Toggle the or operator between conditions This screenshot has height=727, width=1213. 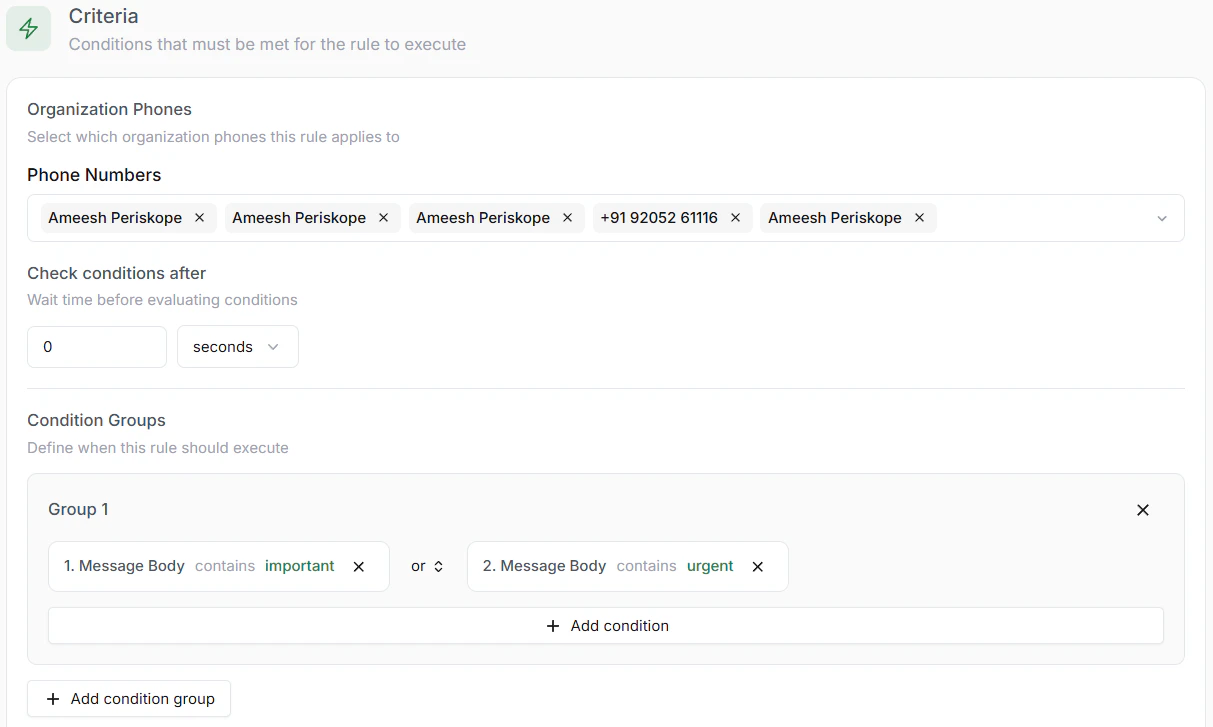(x=419, y=566)
